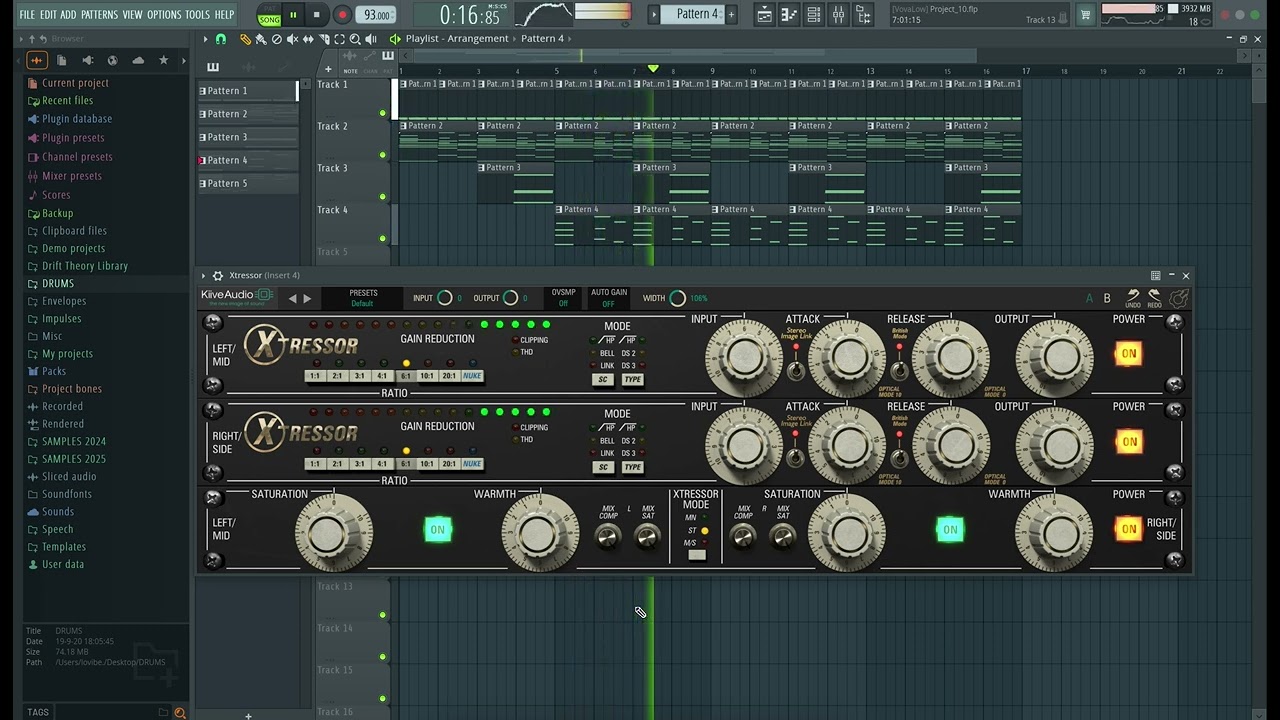
Task: Click the record button in transport
Action: tap(342, 15)
